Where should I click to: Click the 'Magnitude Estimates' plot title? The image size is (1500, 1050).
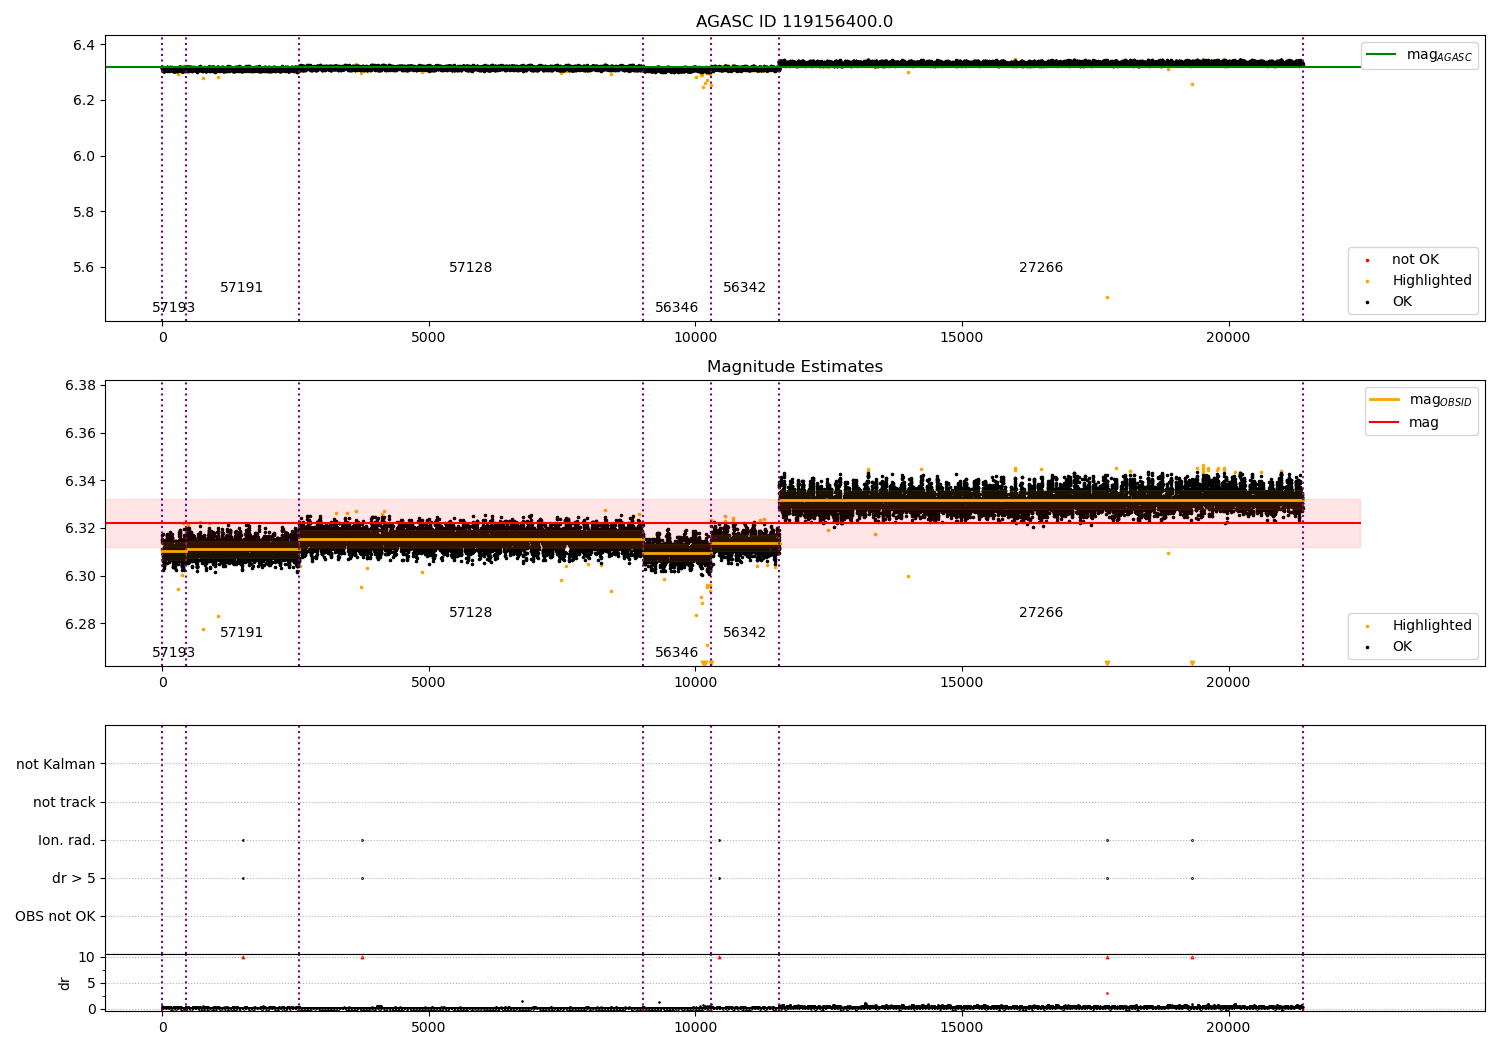tap(794, 367)
